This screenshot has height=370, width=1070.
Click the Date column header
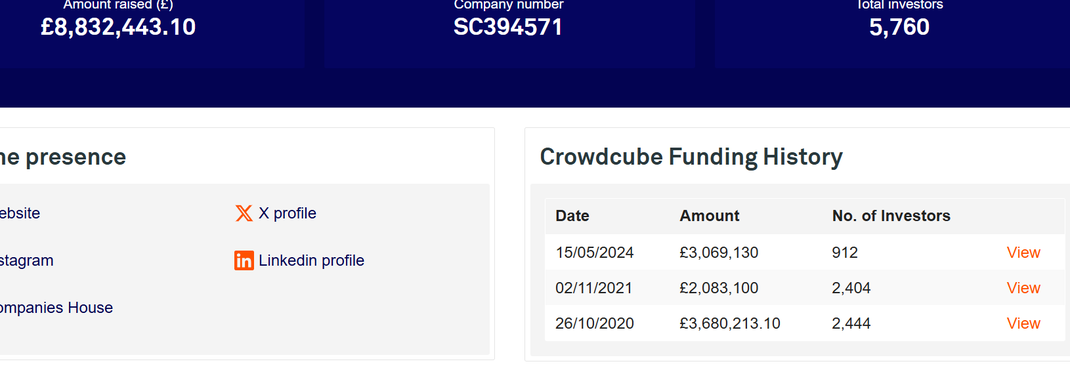pos(572,216)
